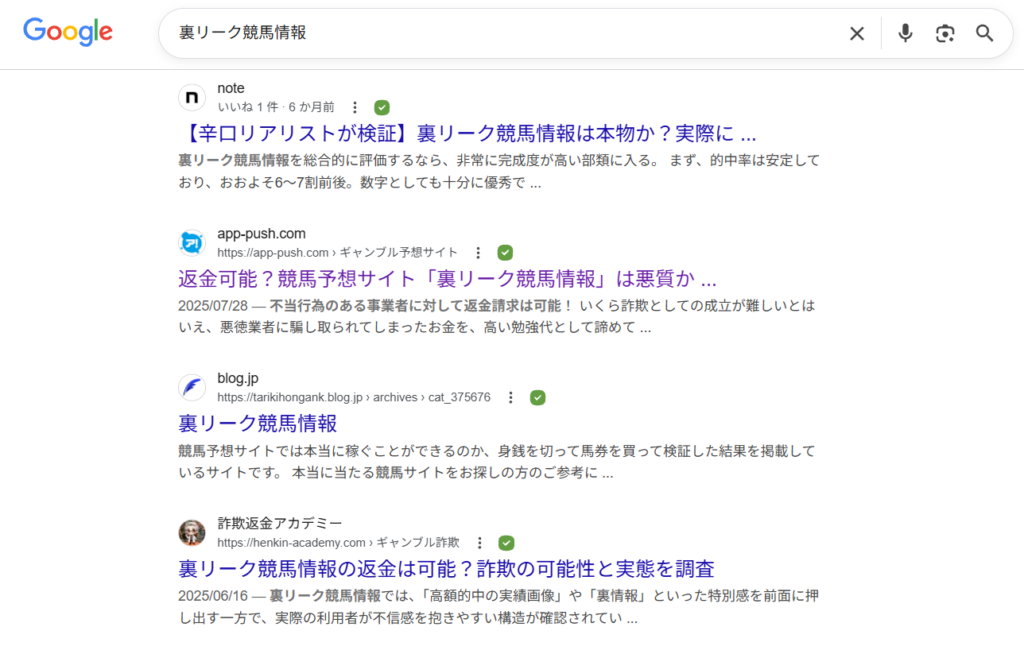
Task: Click the green check badge beside henkin-academy.com
Action: click(506, 543)
